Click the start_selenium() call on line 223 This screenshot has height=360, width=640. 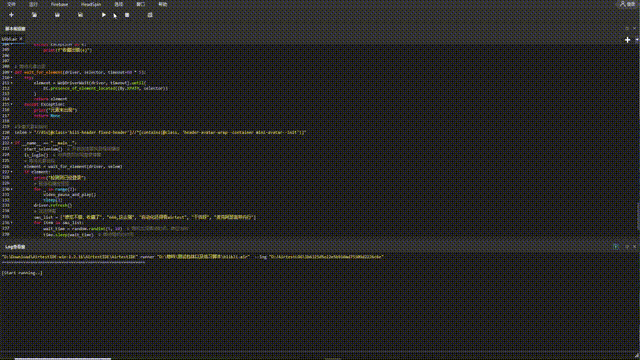tap(43, 149)
